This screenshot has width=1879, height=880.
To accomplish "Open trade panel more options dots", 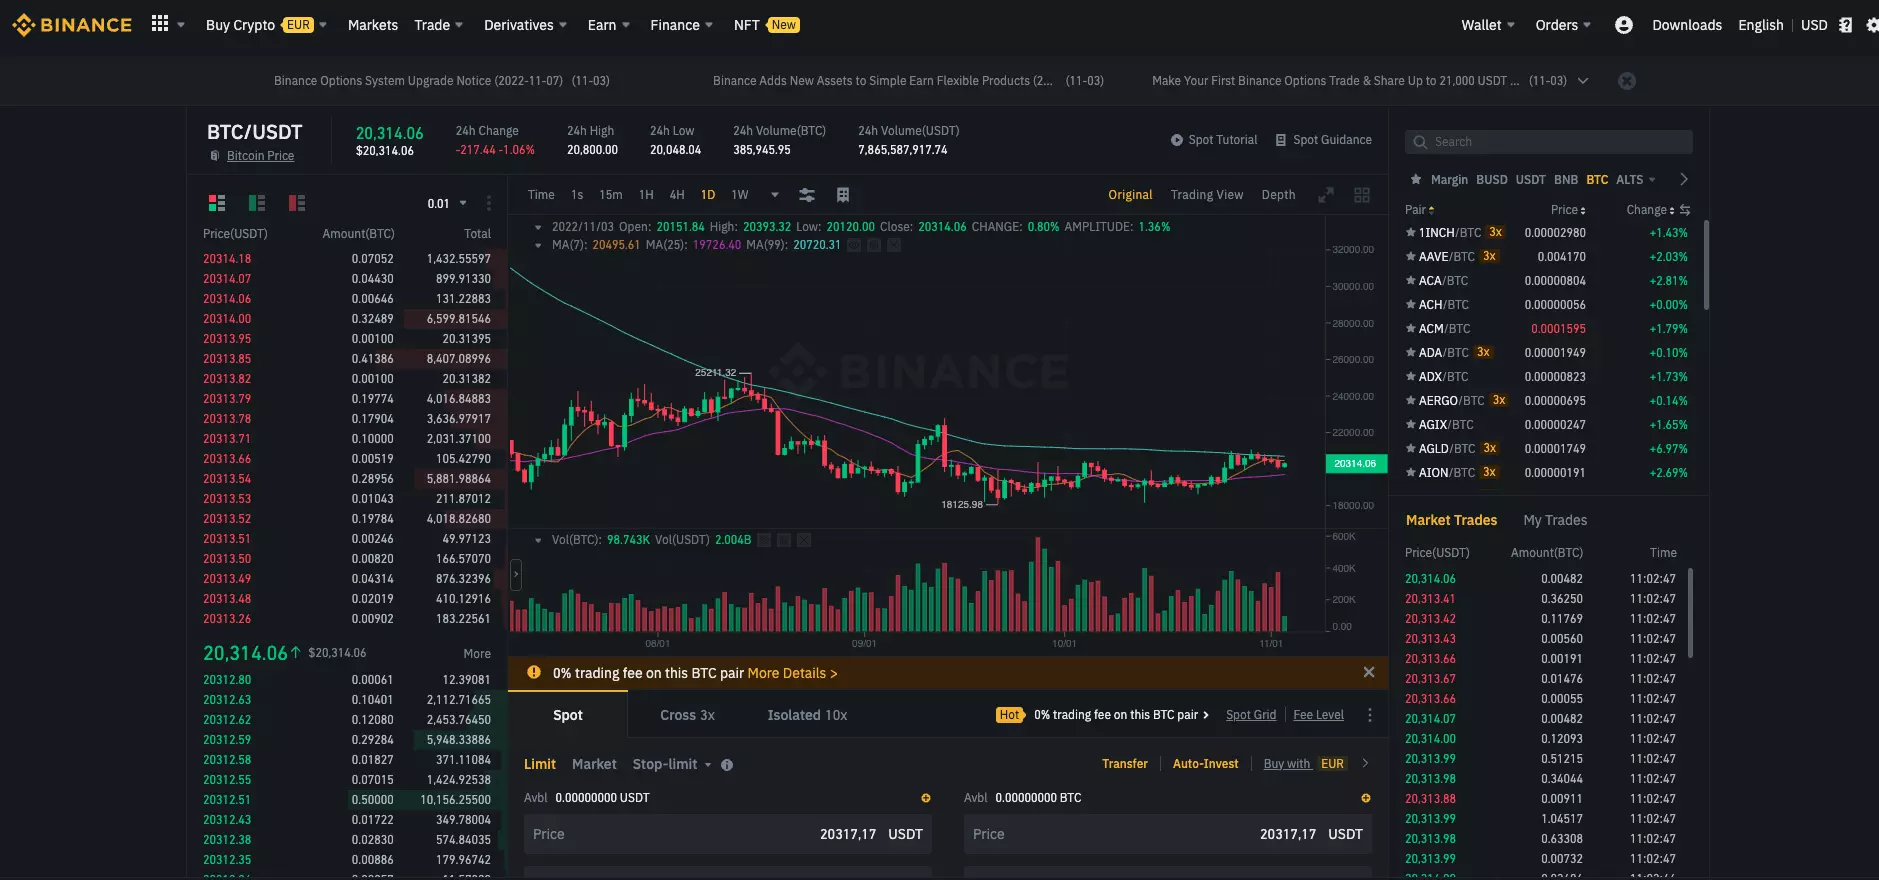I will (x=1370, y=715).
